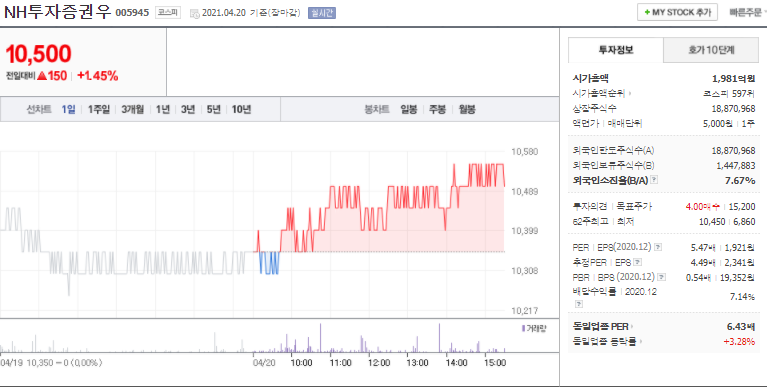Select the 3개월 line chart range
The height and width of the screenshot is (387, 767).
pyautogui.click(x=133, y=109)
